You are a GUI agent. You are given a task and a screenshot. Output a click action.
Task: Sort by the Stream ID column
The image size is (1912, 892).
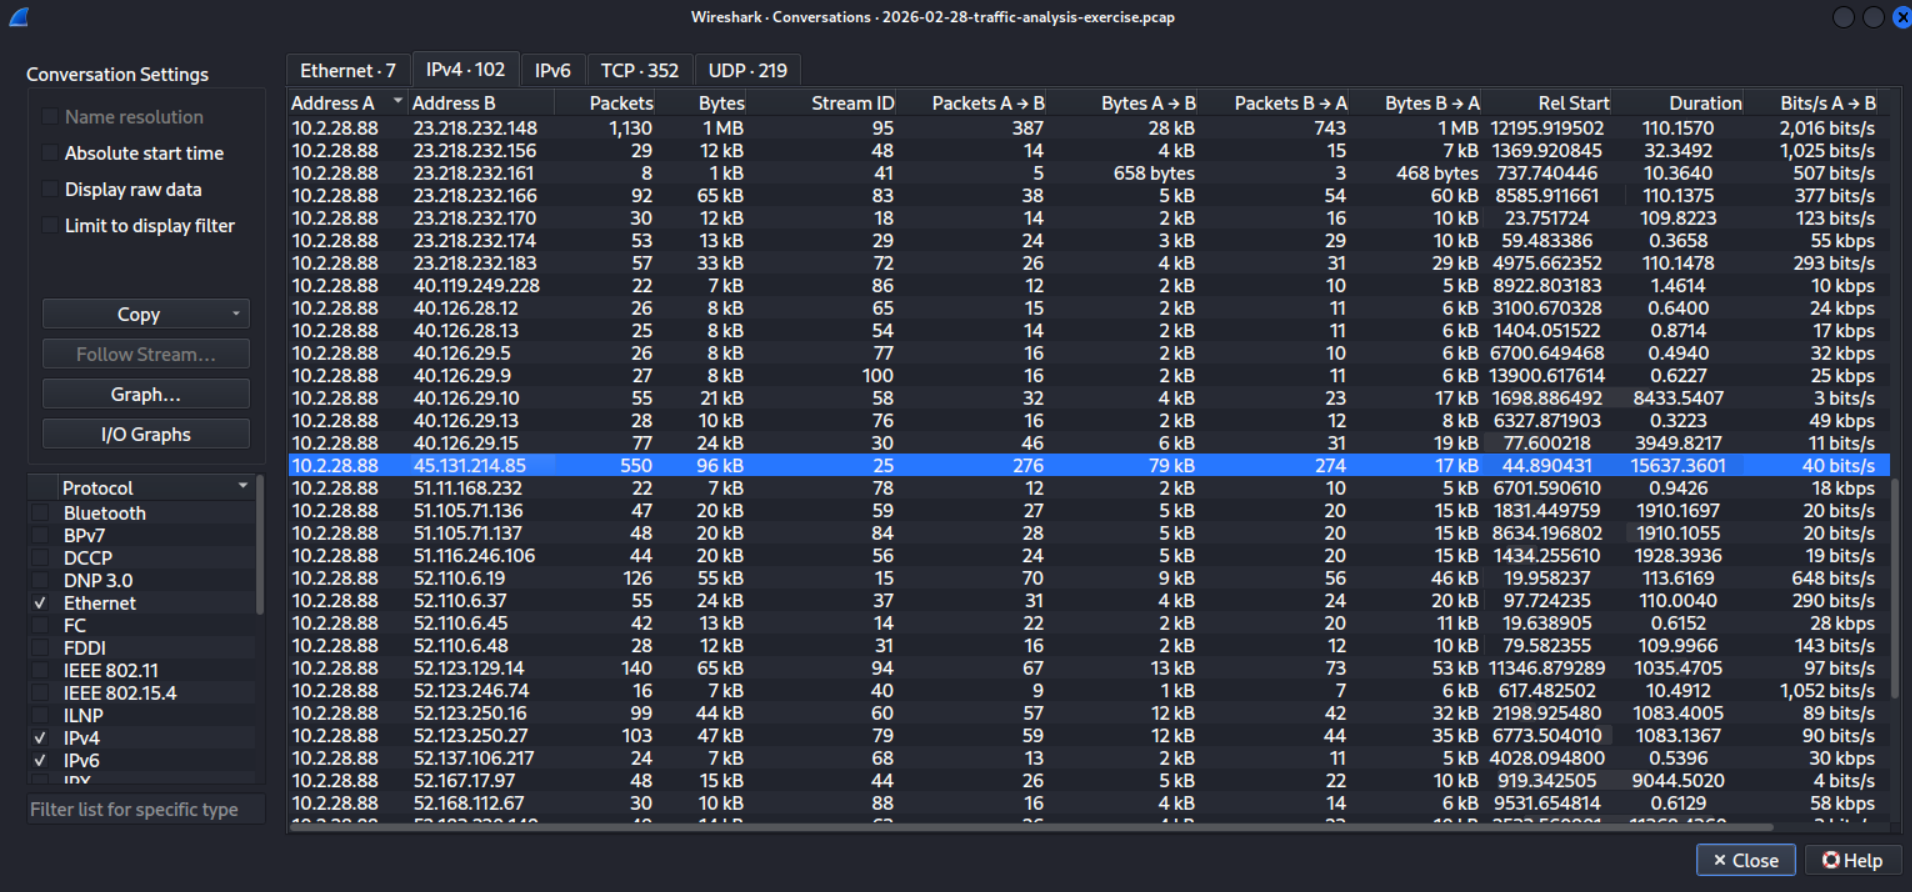point(822,103)
